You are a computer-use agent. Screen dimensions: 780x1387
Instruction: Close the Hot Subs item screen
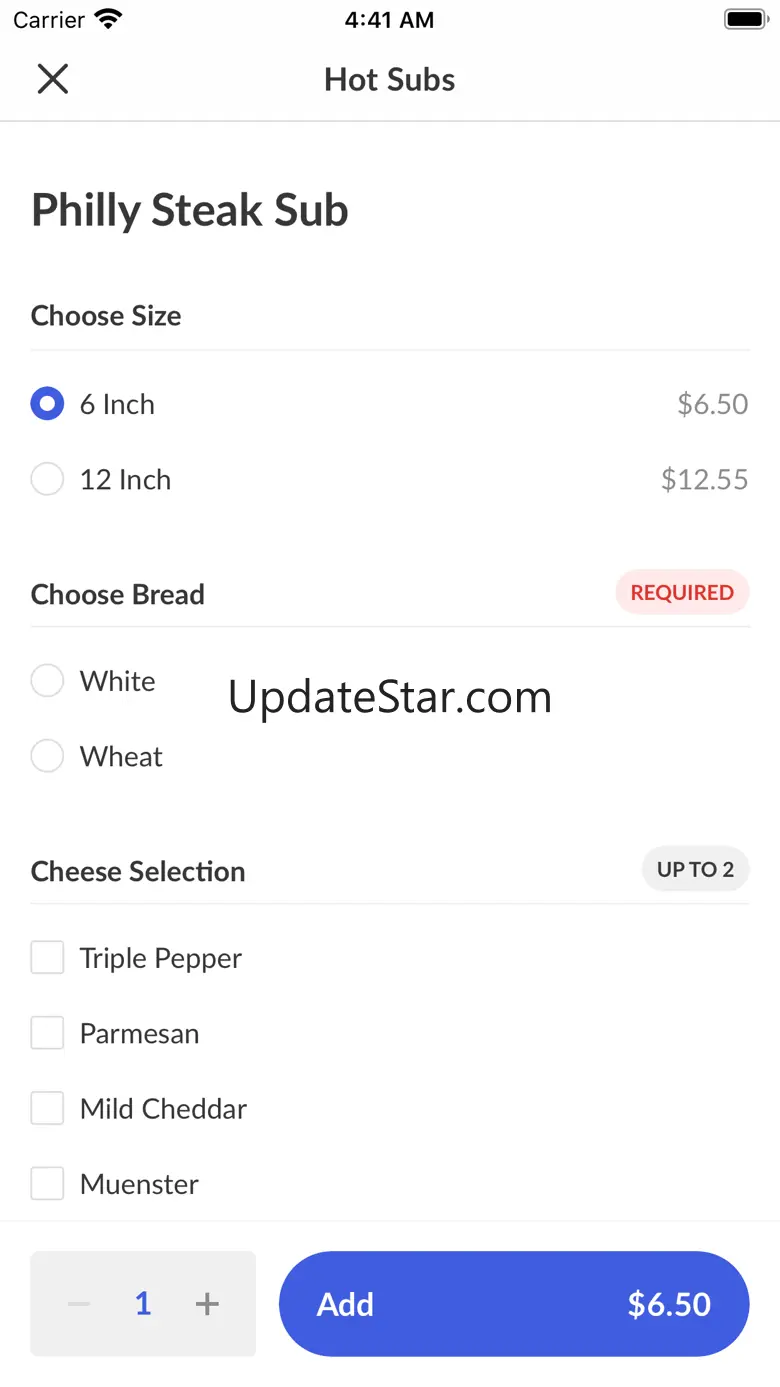[53, 79]
